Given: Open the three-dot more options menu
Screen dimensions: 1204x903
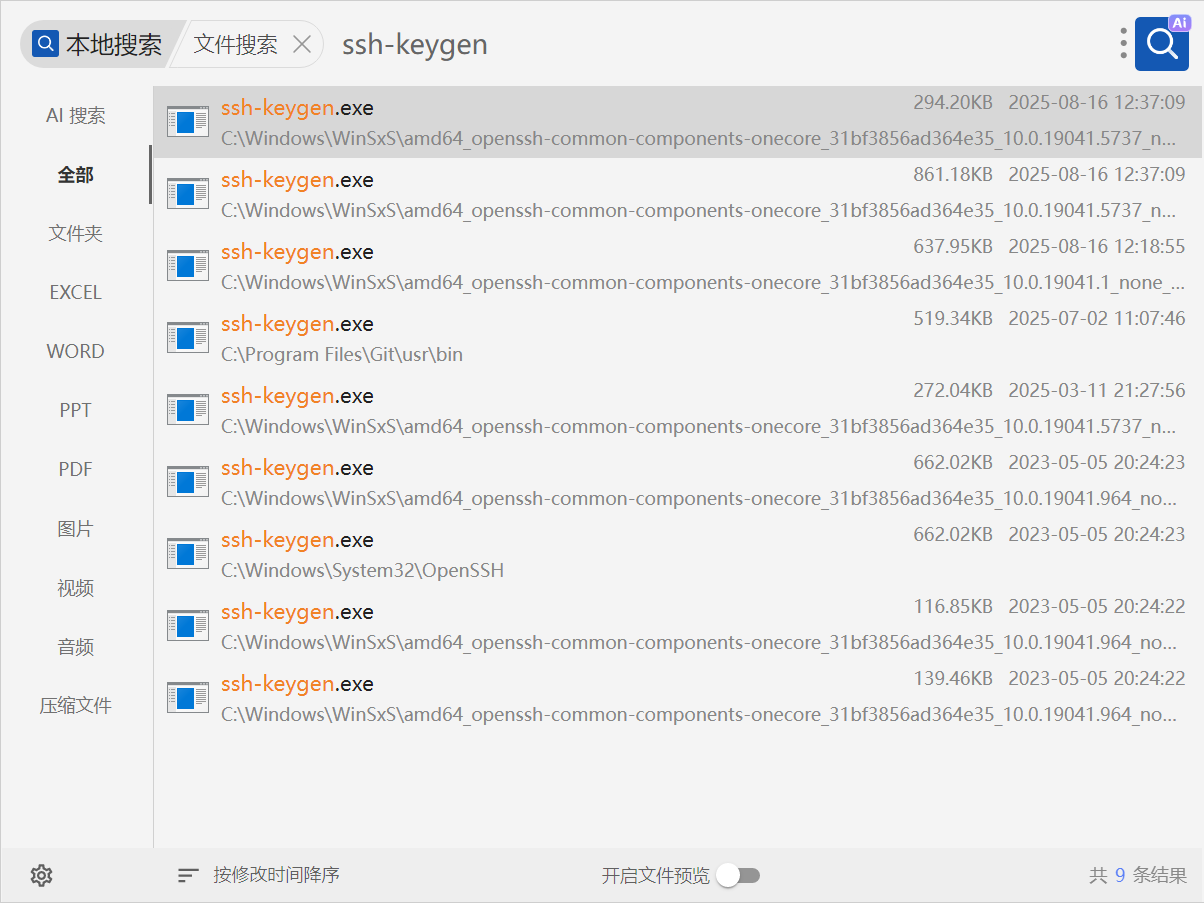Looking at the screenshot, I should tap(1124, 43).
